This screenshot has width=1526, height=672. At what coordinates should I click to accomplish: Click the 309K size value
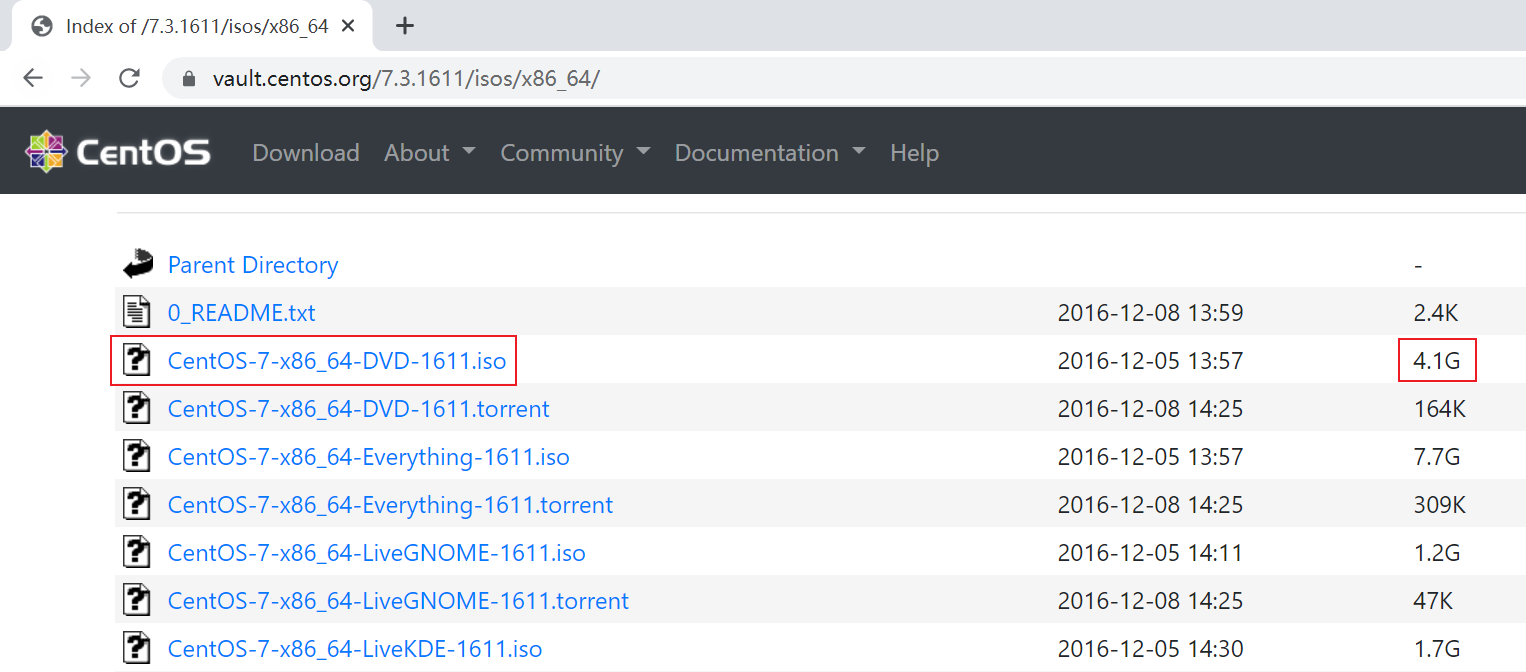1440,505
